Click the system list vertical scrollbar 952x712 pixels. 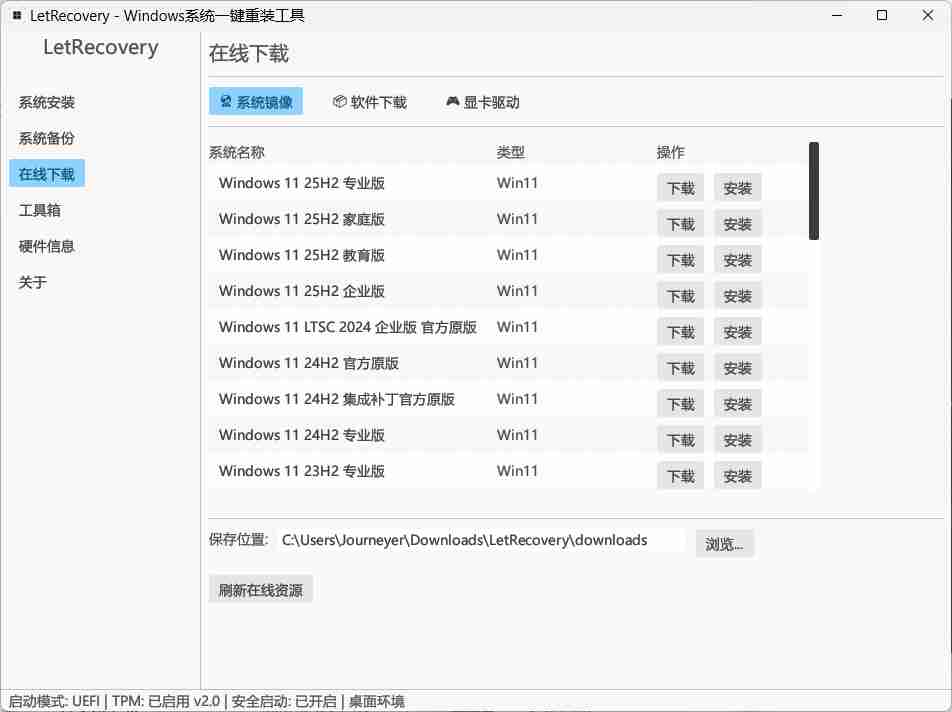814,191
